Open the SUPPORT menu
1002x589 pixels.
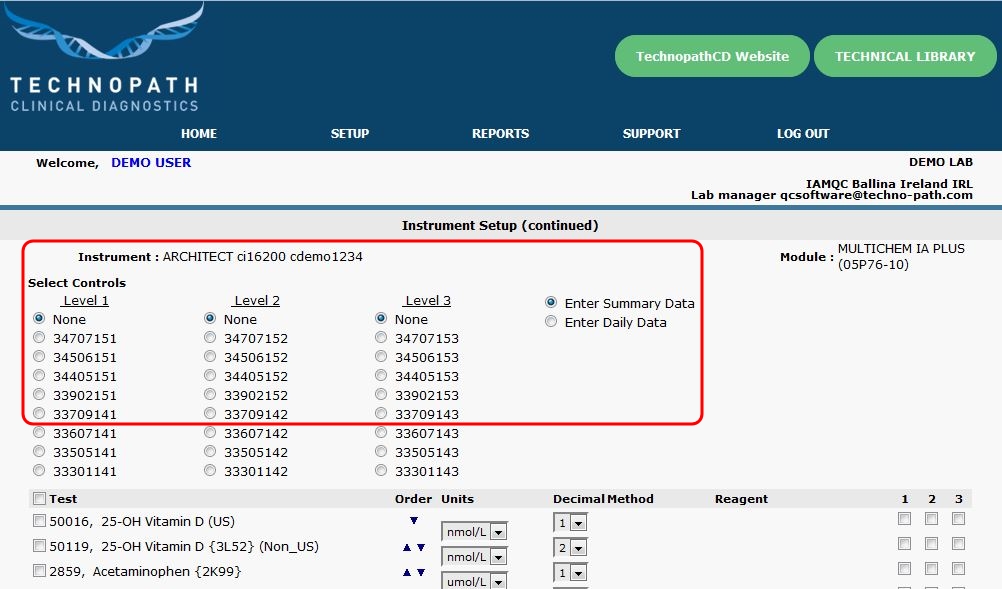pos(651,134)
